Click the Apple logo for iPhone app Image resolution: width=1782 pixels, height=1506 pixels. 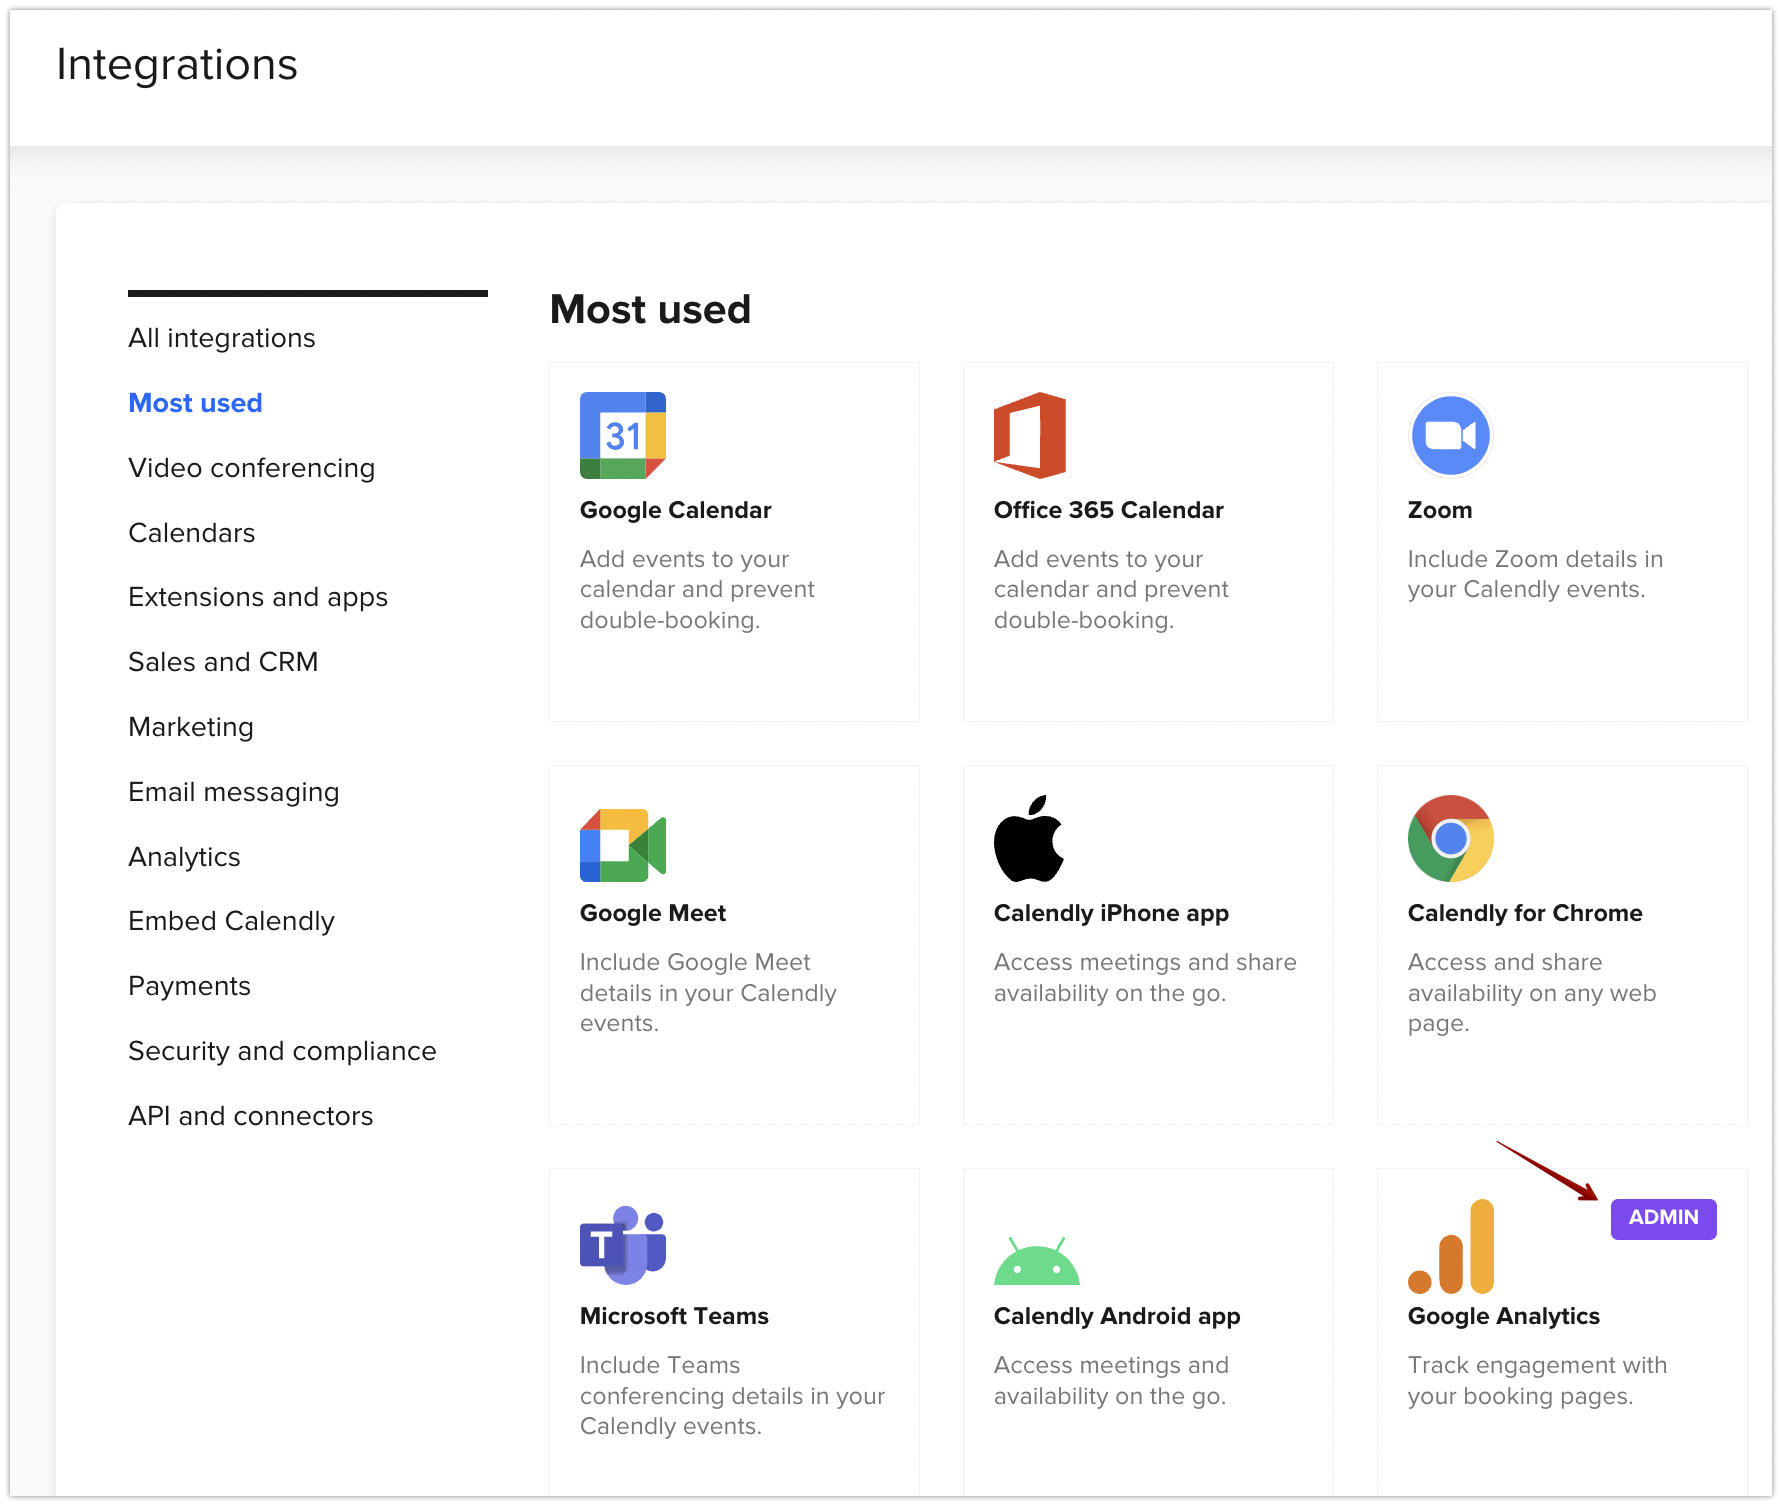coord(1029,838)
